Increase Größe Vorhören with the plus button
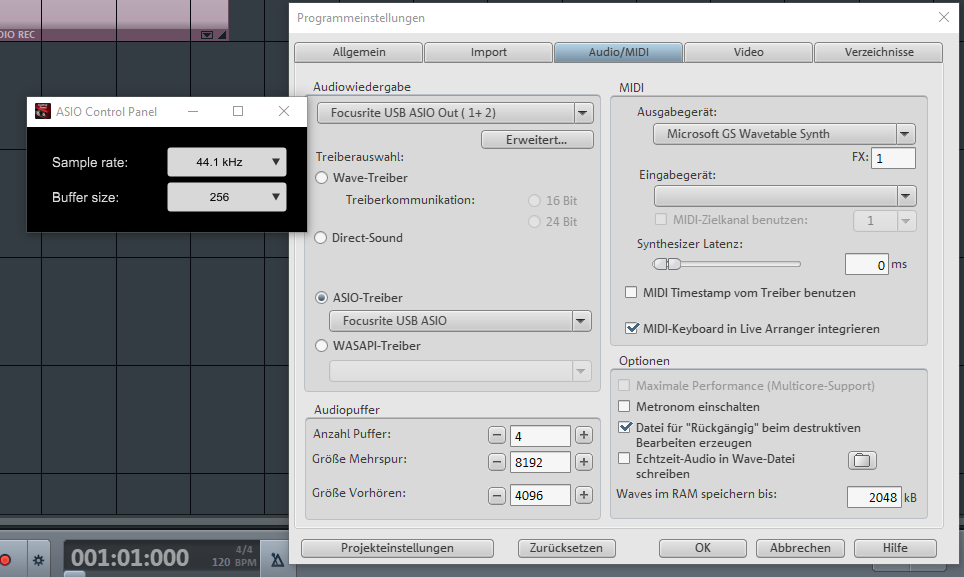 click(583, 495)
